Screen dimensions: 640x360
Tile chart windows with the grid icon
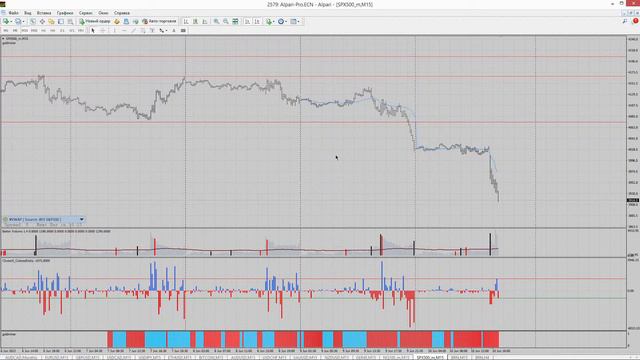236,21
